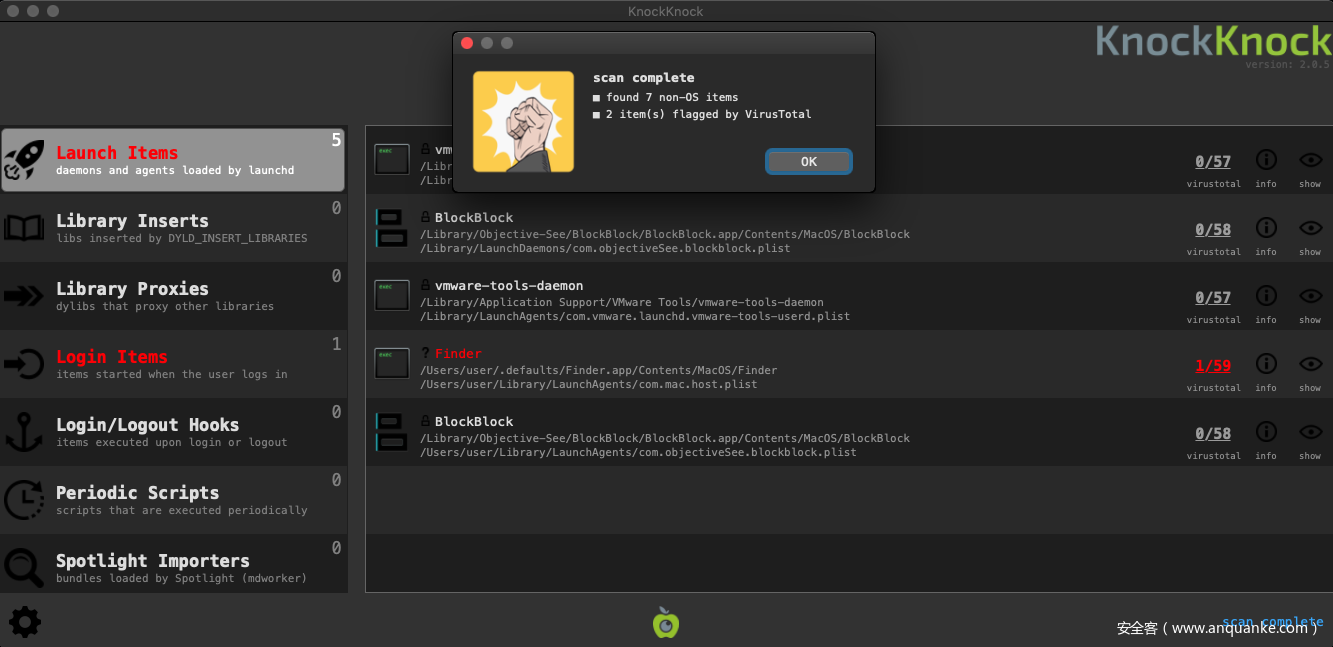Viewport: 1333px width, 647px height.
Task: Open VirusTotal 0/57 result for vmware-tools-daemon
Action: click(1213, 298)
